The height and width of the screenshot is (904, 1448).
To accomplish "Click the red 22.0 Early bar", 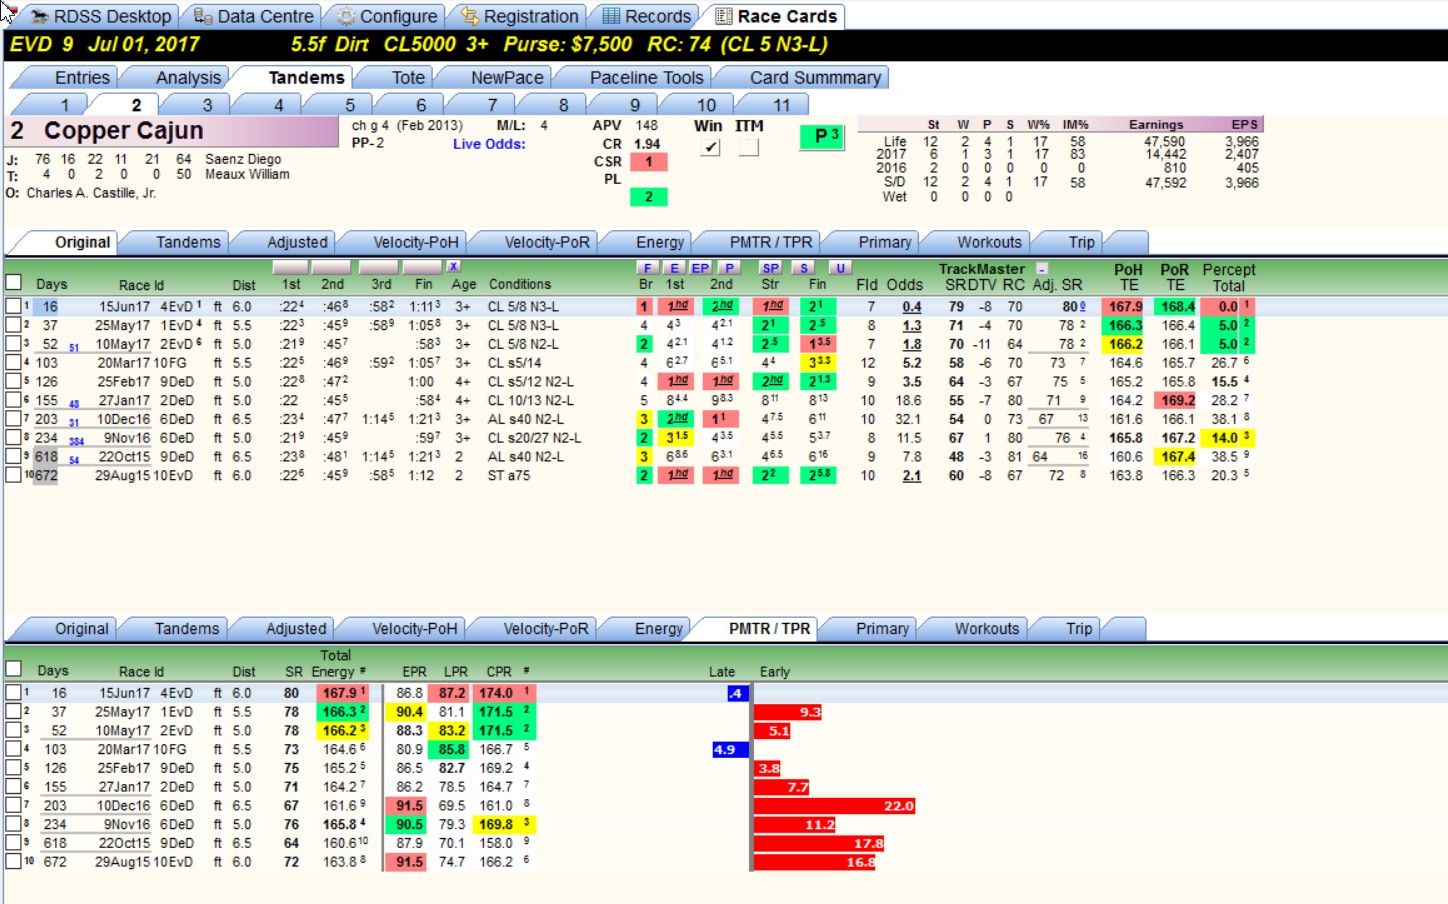I will [834, 806].
